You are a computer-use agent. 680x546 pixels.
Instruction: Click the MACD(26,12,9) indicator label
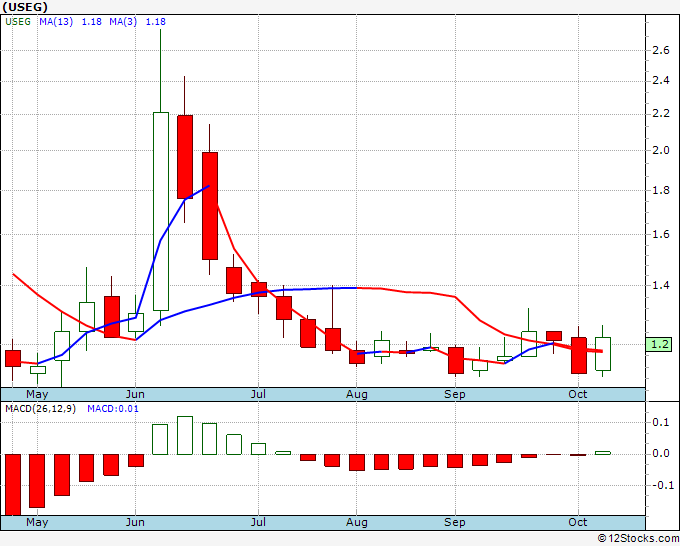pos(40,408)
